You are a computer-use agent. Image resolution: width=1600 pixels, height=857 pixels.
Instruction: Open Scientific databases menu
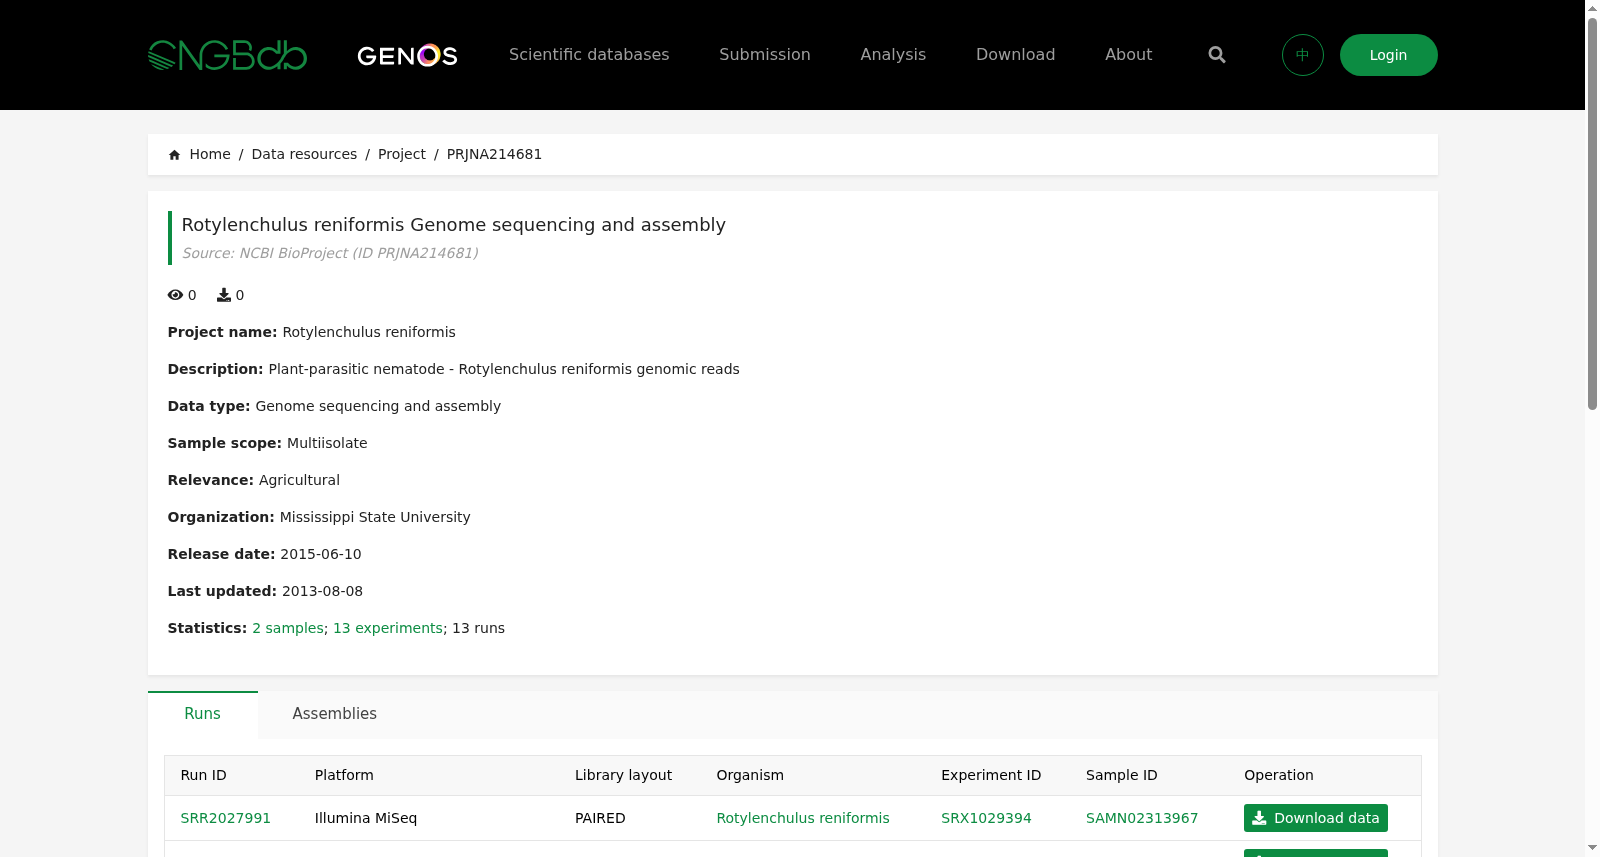coord(589,55)
